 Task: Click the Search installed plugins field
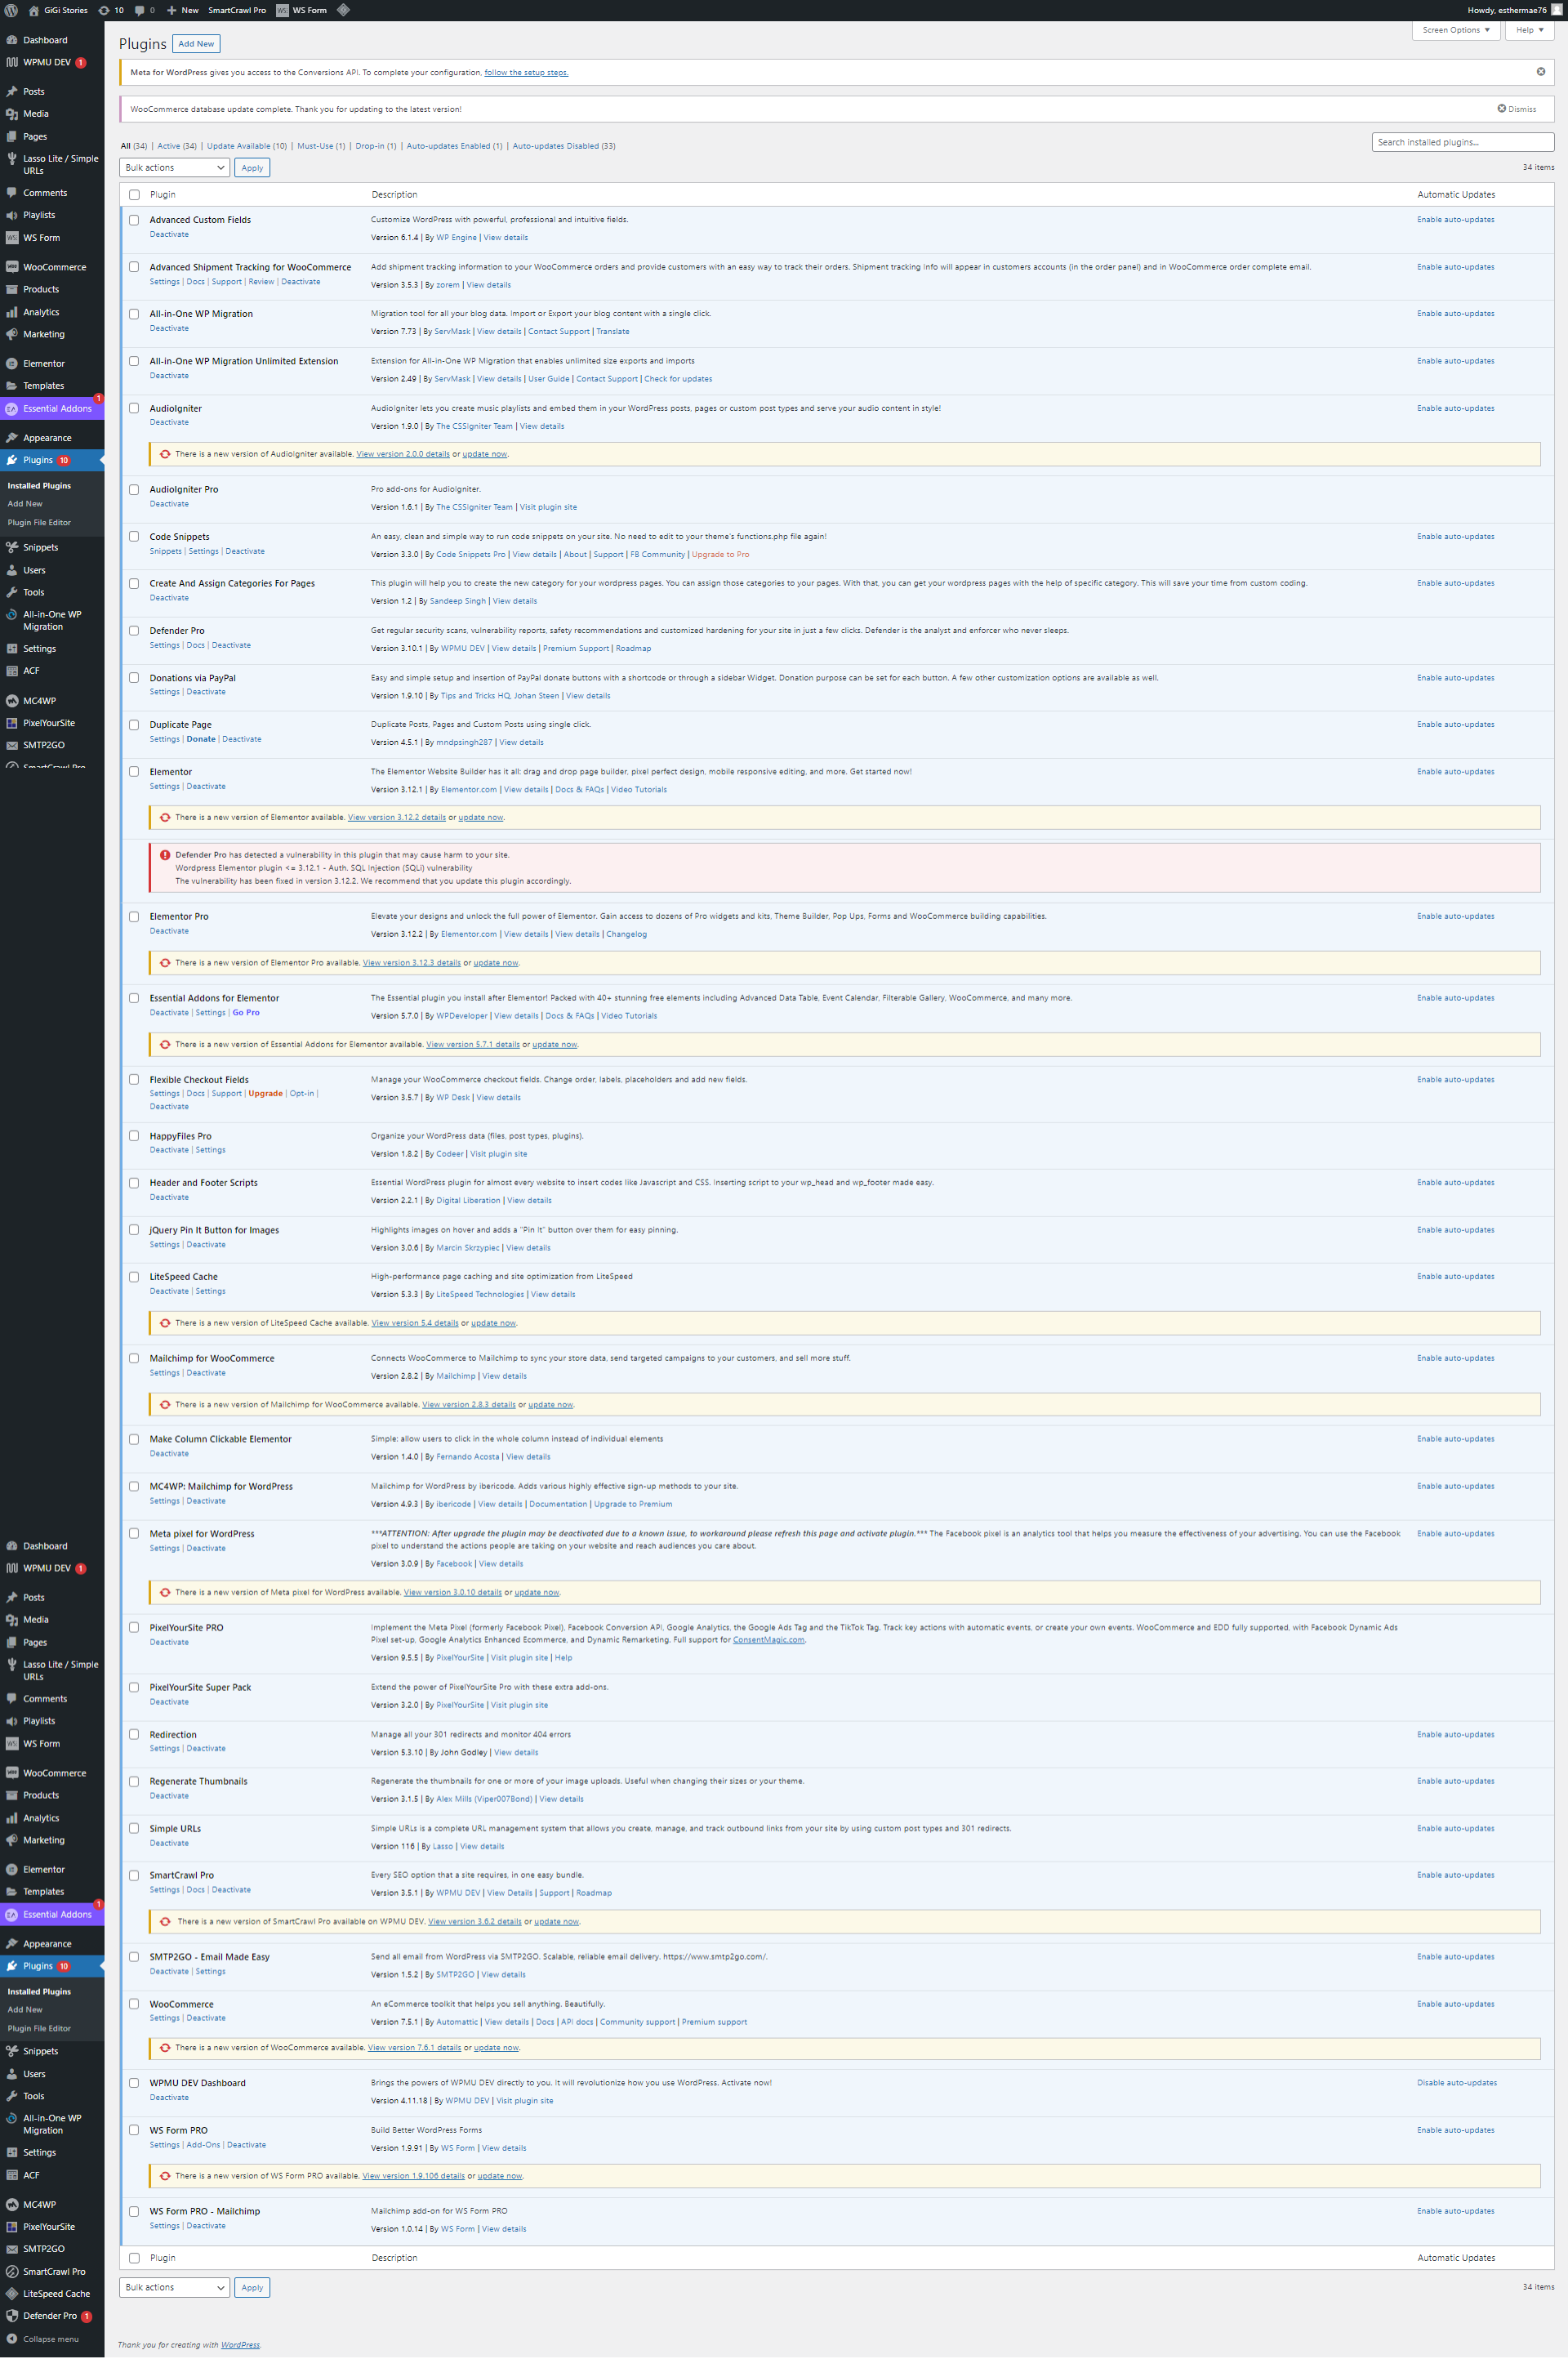(x=1462, y=142)
